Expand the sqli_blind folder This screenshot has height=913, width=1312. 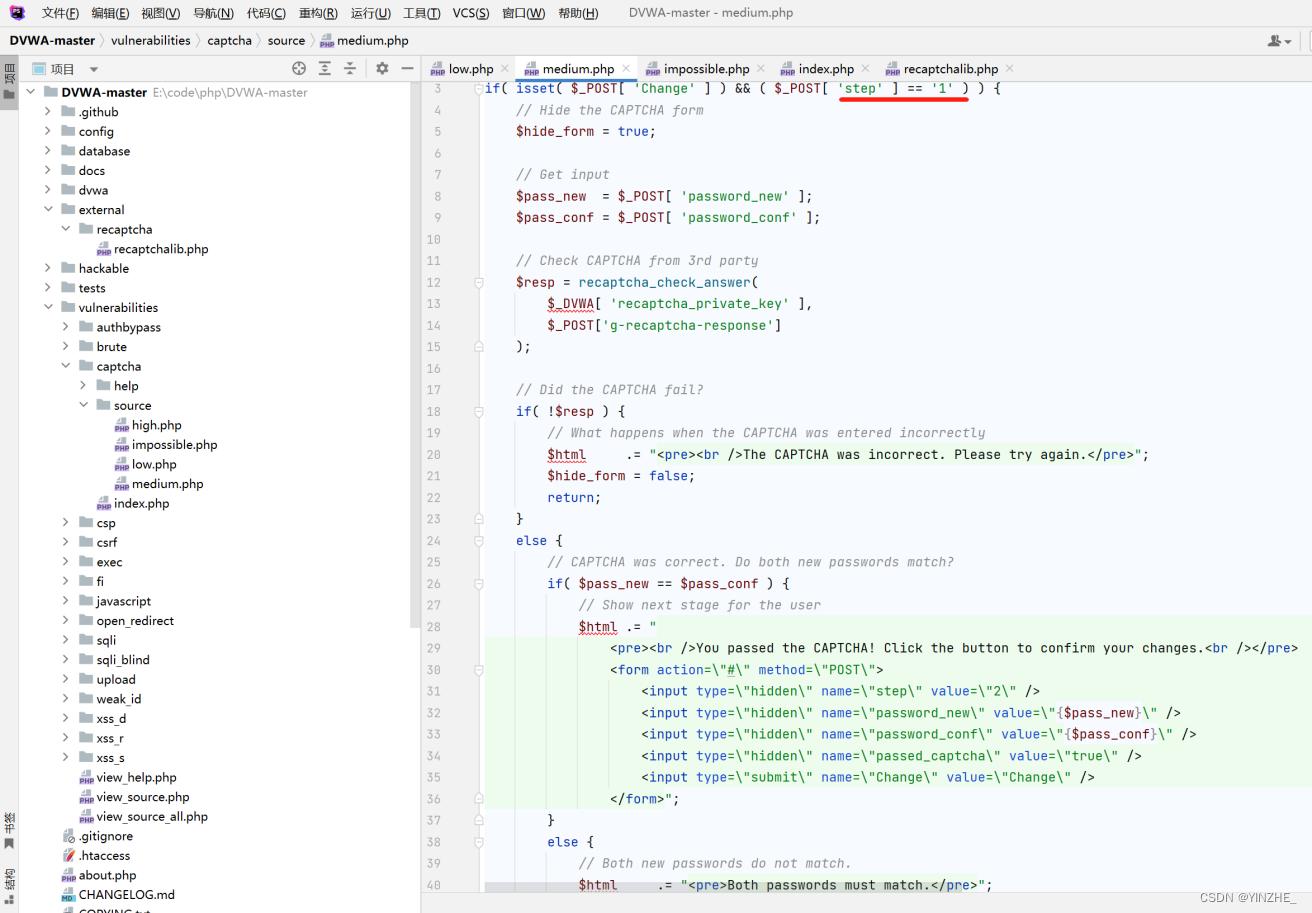66,660
